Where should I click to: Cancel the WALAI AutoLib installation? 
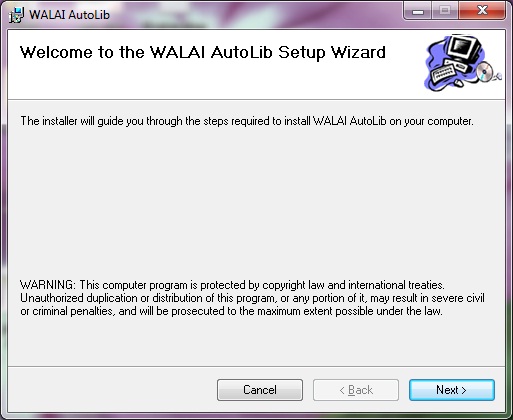tap(260, 390)
